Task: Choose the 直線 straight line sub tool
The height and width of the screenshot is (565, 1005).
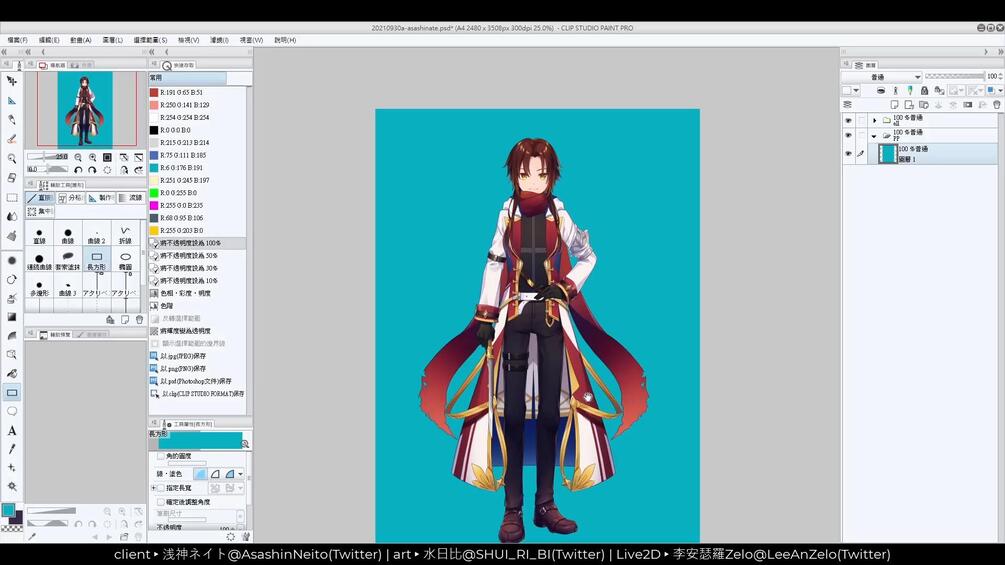Action: (x=39, y=235)
